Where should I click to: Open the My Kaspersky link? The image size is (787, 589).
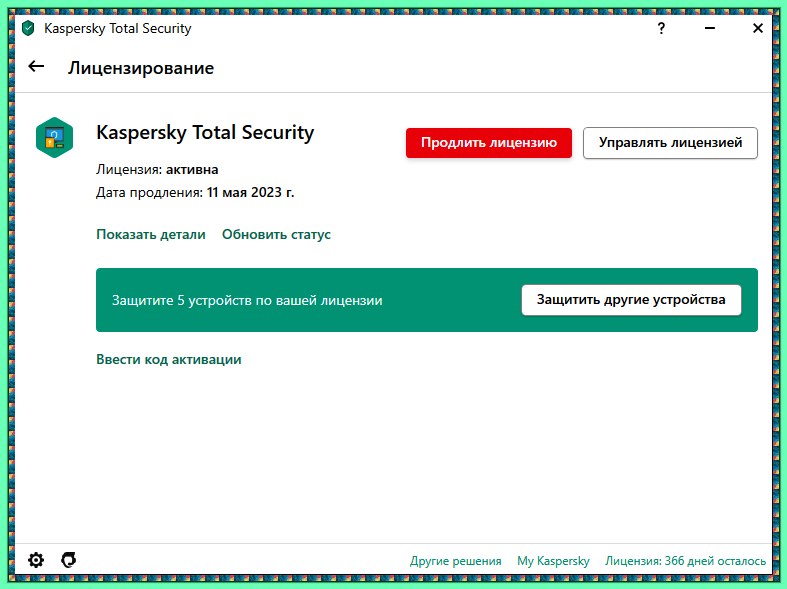pos(553,561)
